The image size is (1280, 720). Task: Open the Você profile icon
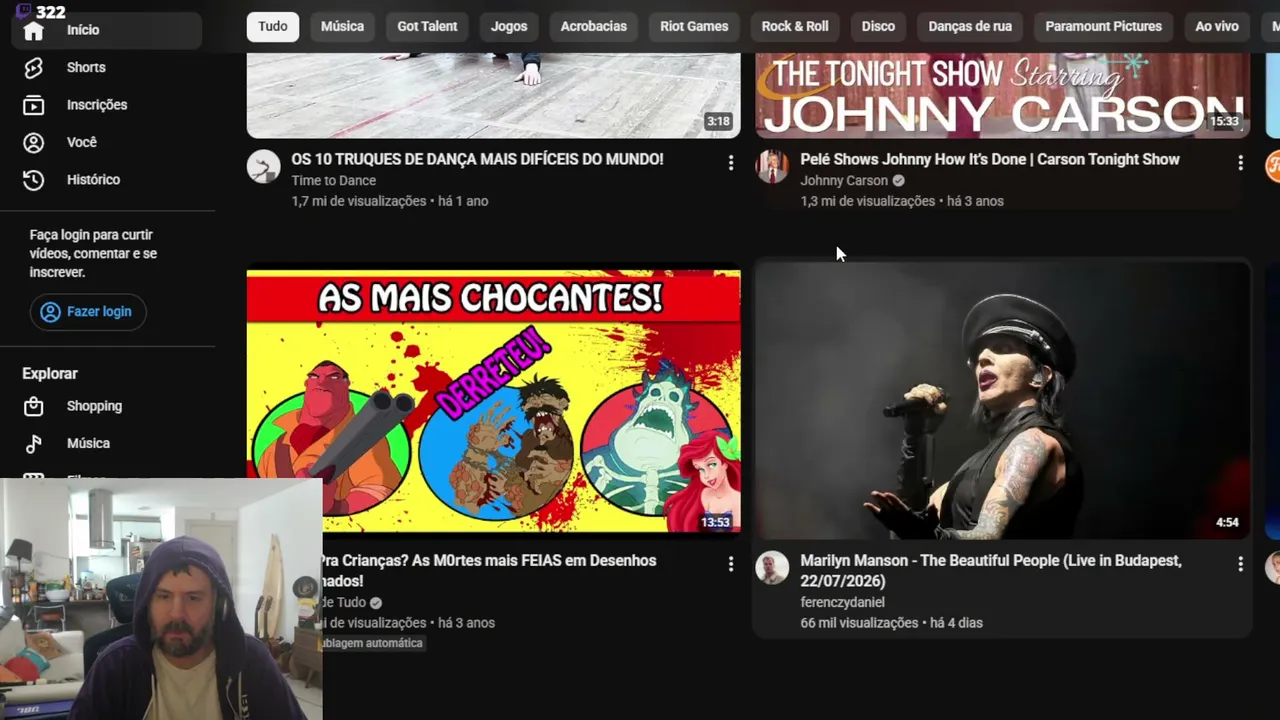(34, 142)
